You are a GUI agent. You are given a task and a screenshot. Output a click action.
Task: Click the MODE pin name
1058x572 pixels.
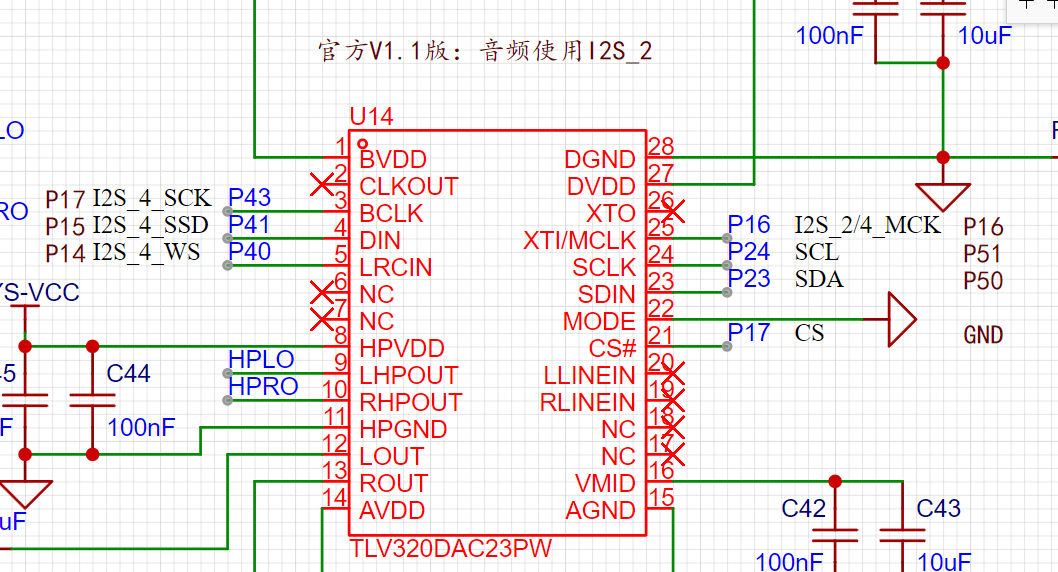(599, 321)
